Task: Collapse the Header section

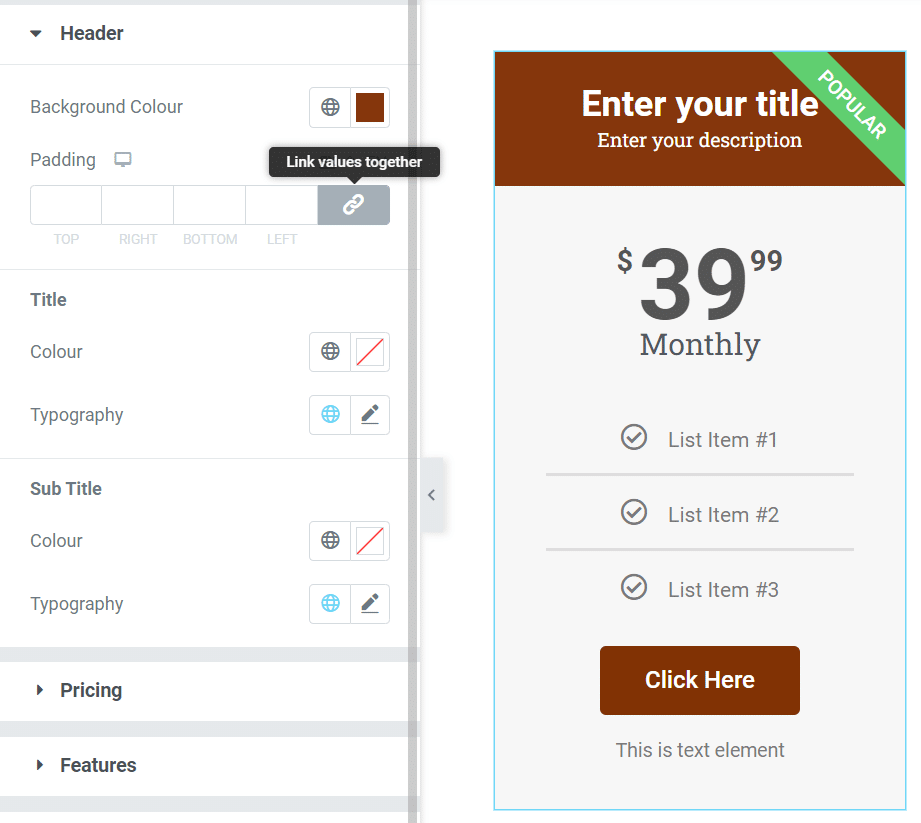Action: pyautogui.click(x=36, y=32)
